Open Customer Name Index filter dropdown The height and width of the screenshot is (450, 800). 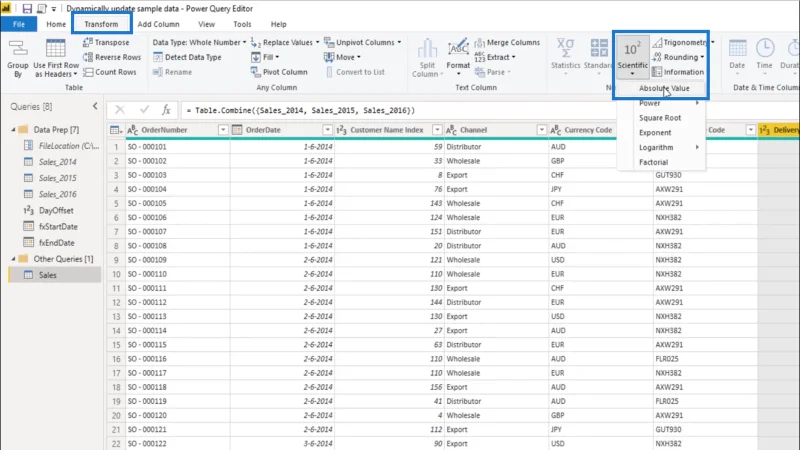437,130
